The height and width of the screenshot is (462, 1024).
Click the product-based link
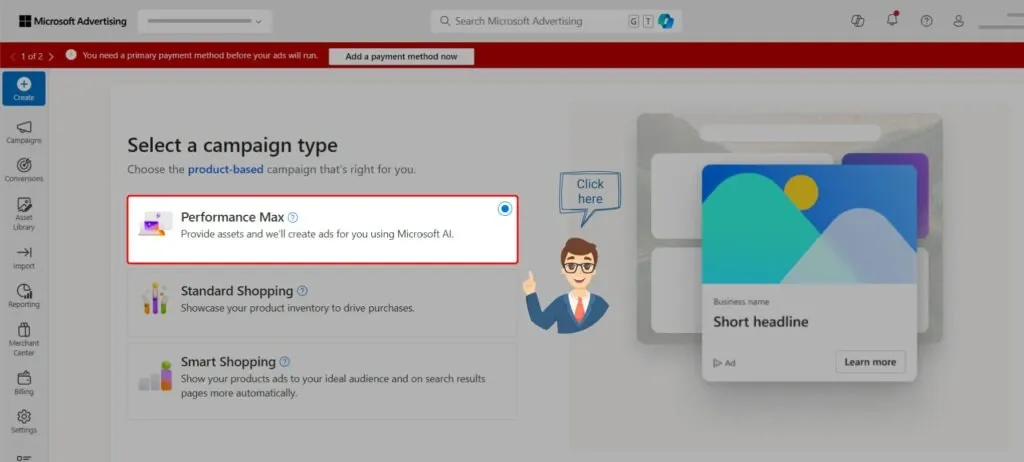(x=225, y=169)
